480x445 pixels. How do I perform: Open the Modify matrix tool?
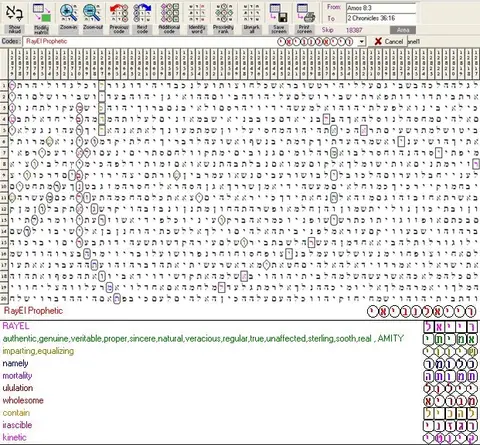pyautogui.click(x=42, y=18)
